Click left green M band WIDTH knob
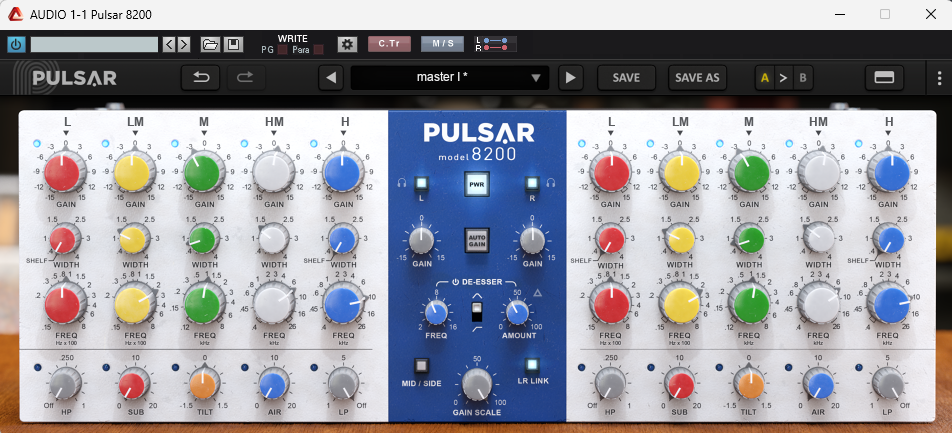The width and height of the screenshot is (952, 433). [x=202, y=239]
